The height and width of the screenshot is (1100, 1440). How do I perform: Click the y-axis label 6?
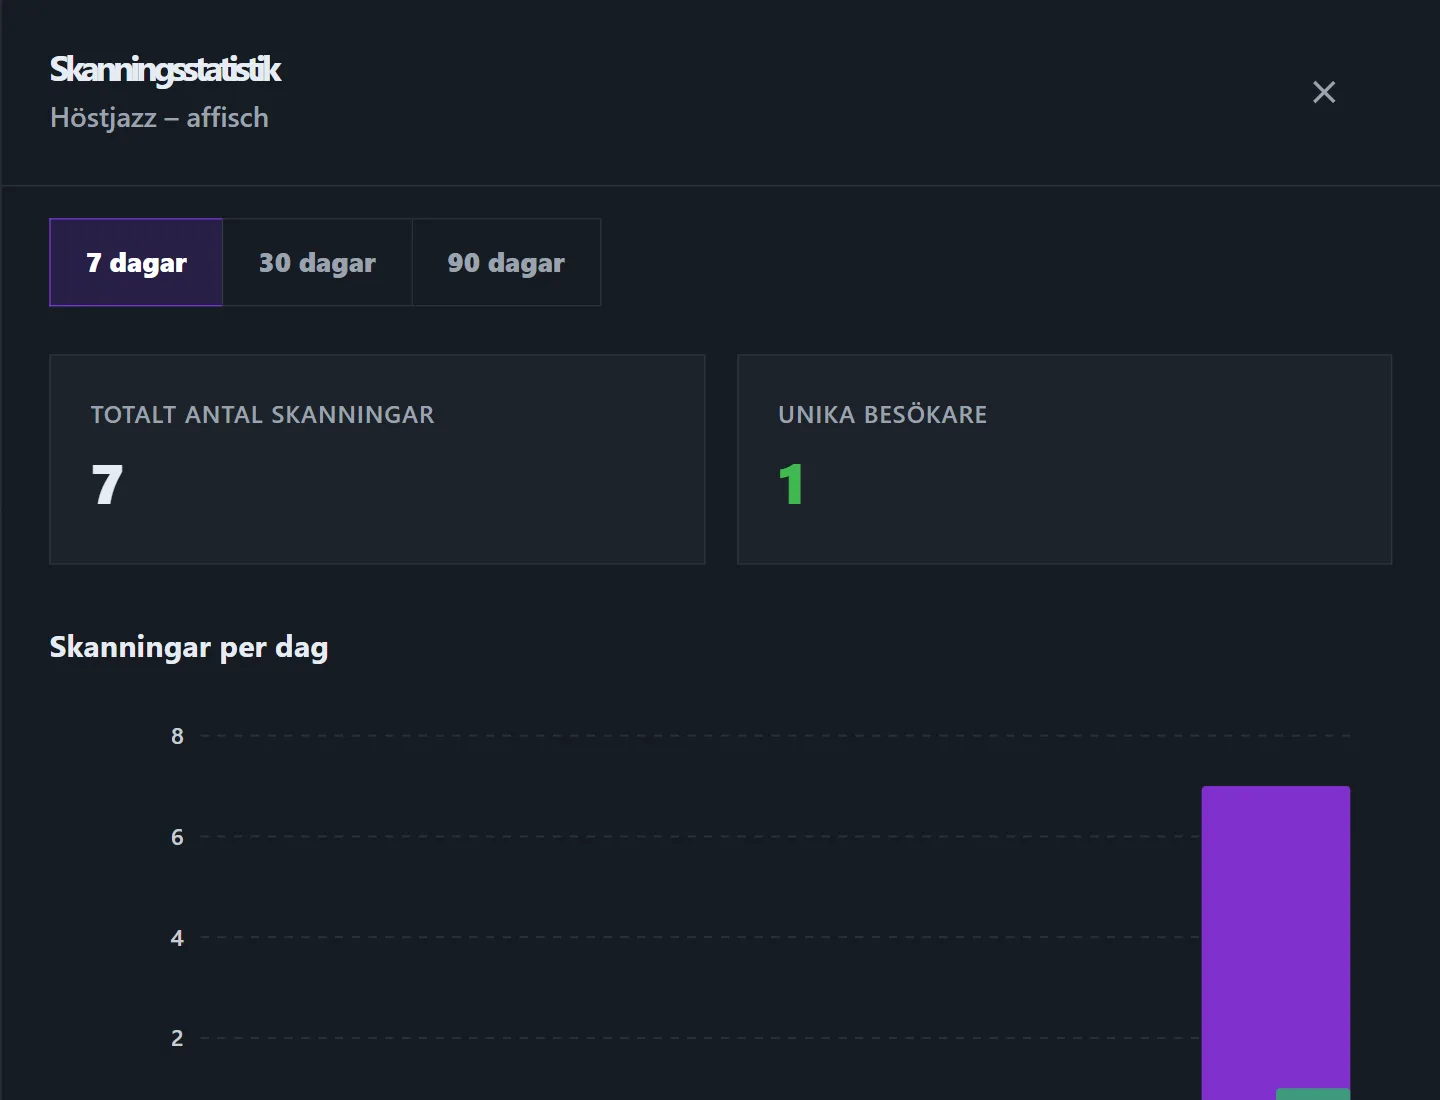[177, 837]
